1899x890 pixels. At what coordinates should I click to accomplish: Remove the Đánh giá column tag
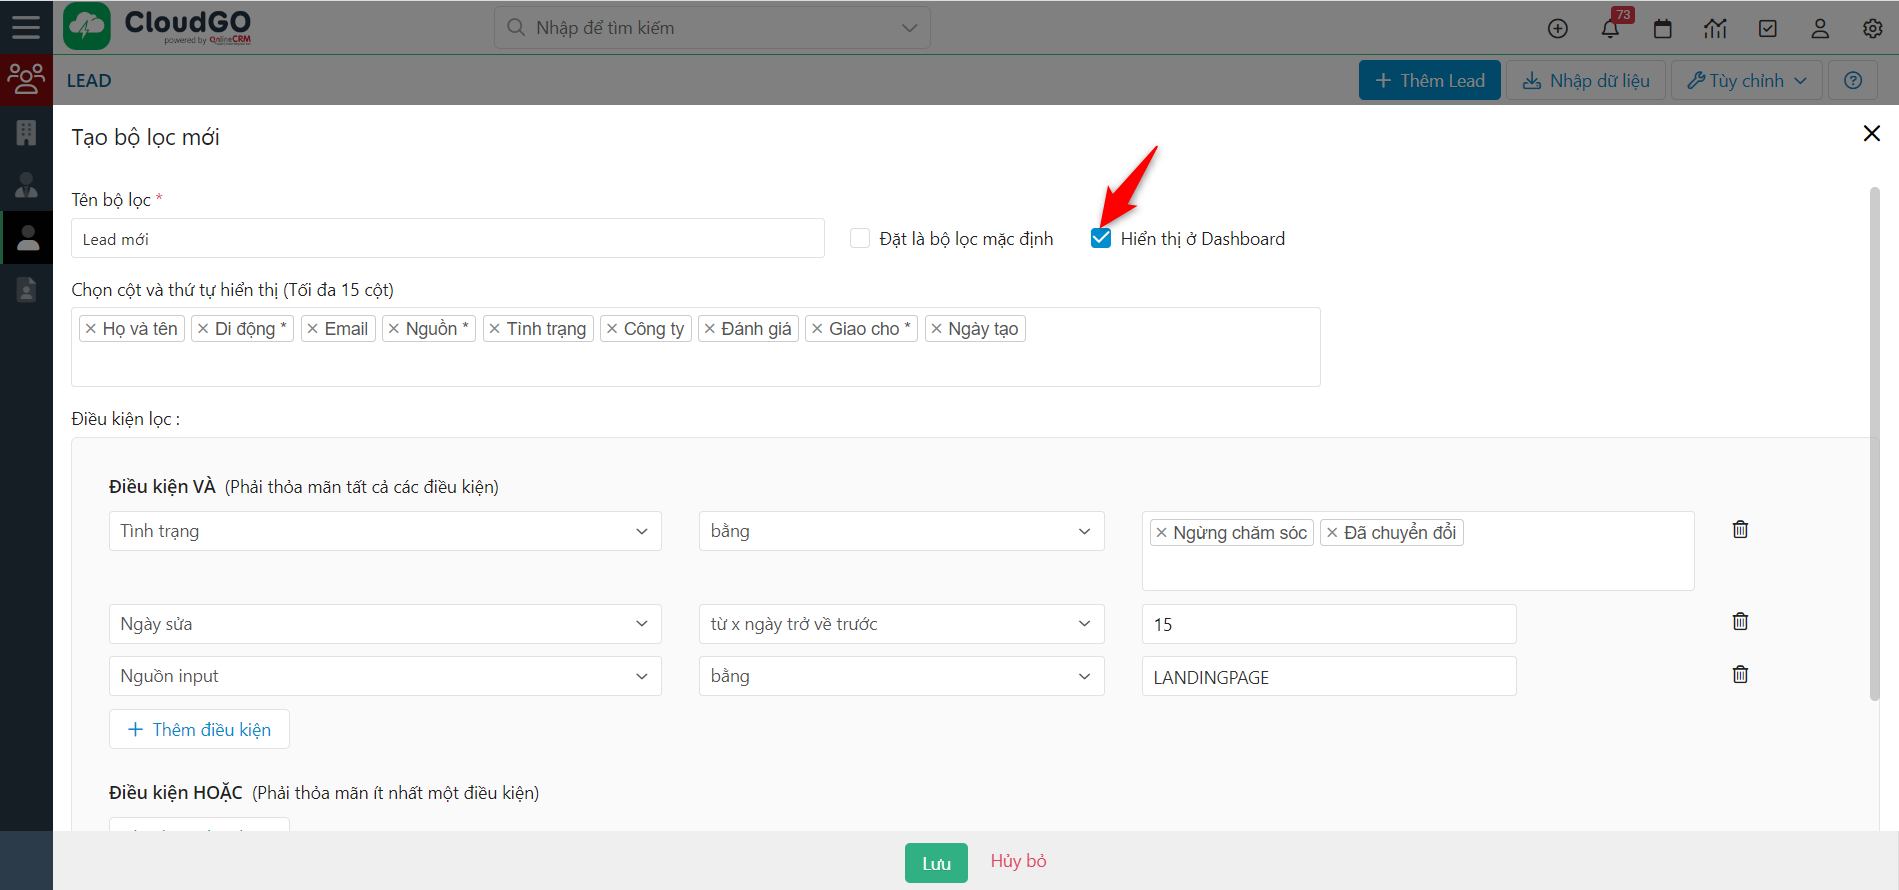point(710,329)
